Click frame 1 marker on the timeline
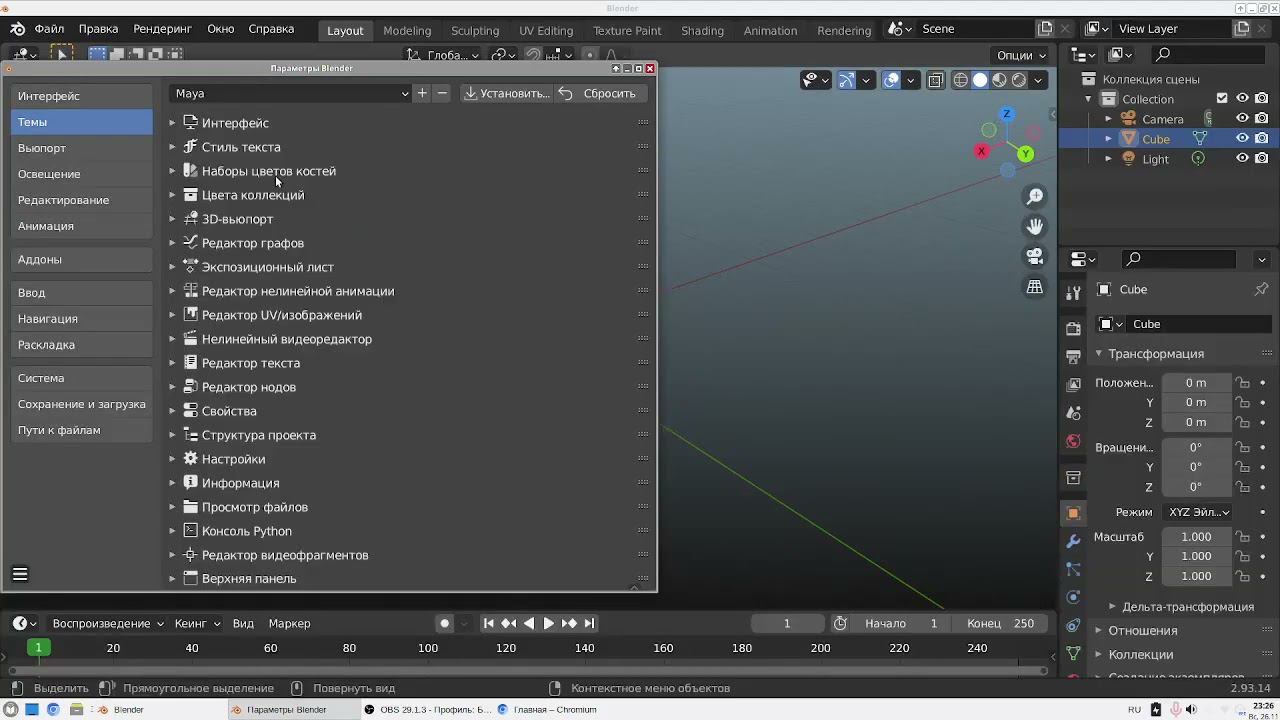This screenshot has height=720, width=1280. (x=38, y=648)
